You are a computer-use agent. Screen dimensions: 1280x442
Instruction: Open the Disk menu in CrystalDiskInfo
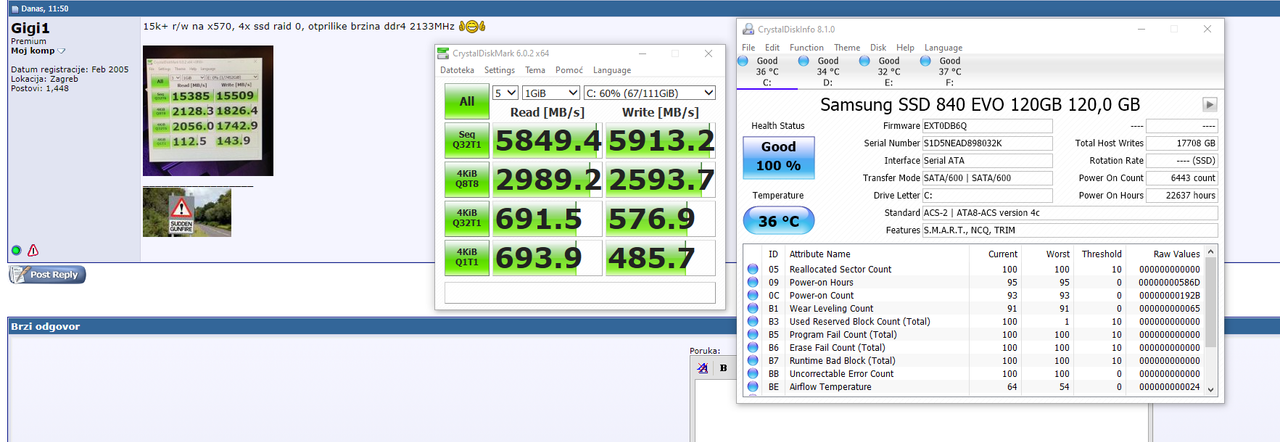point(878,47)
